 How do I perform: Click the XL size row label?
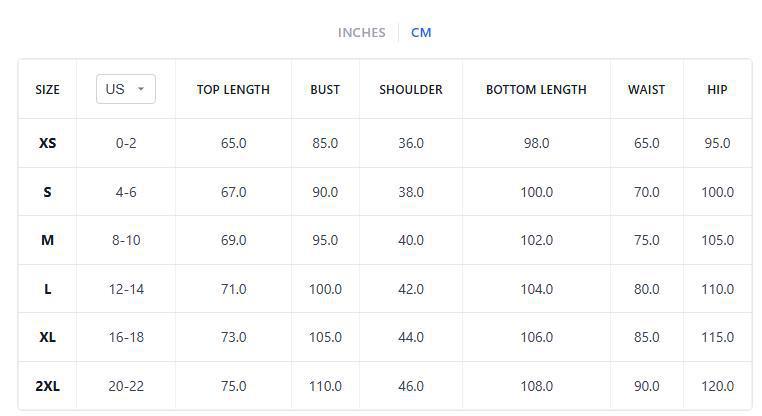[47, 337]
